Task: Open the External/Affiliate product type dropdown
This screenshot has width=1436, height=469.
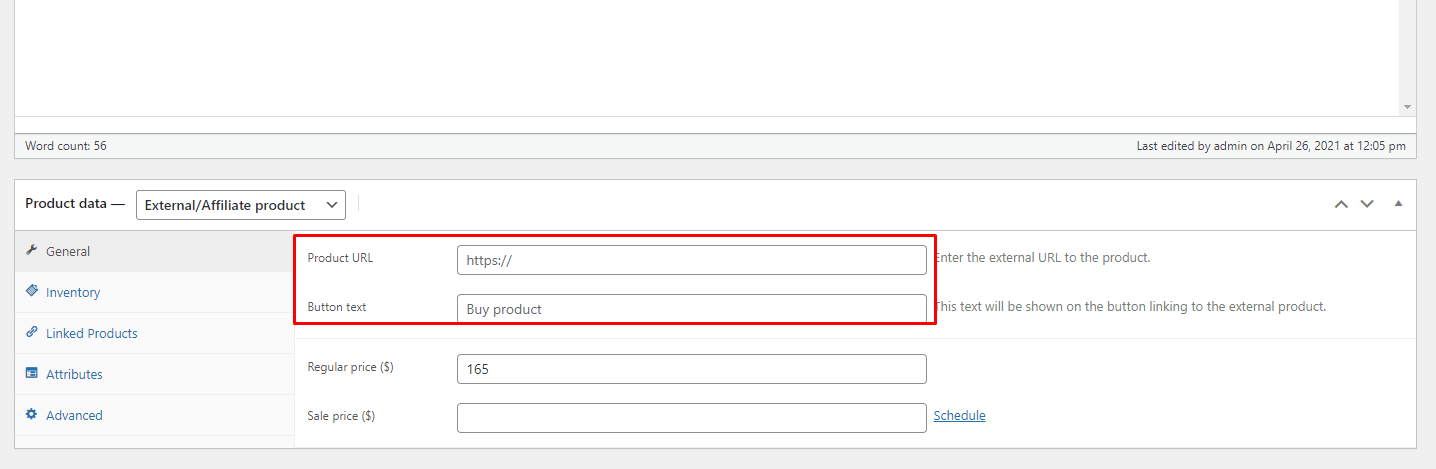Action: coord(241,205)
